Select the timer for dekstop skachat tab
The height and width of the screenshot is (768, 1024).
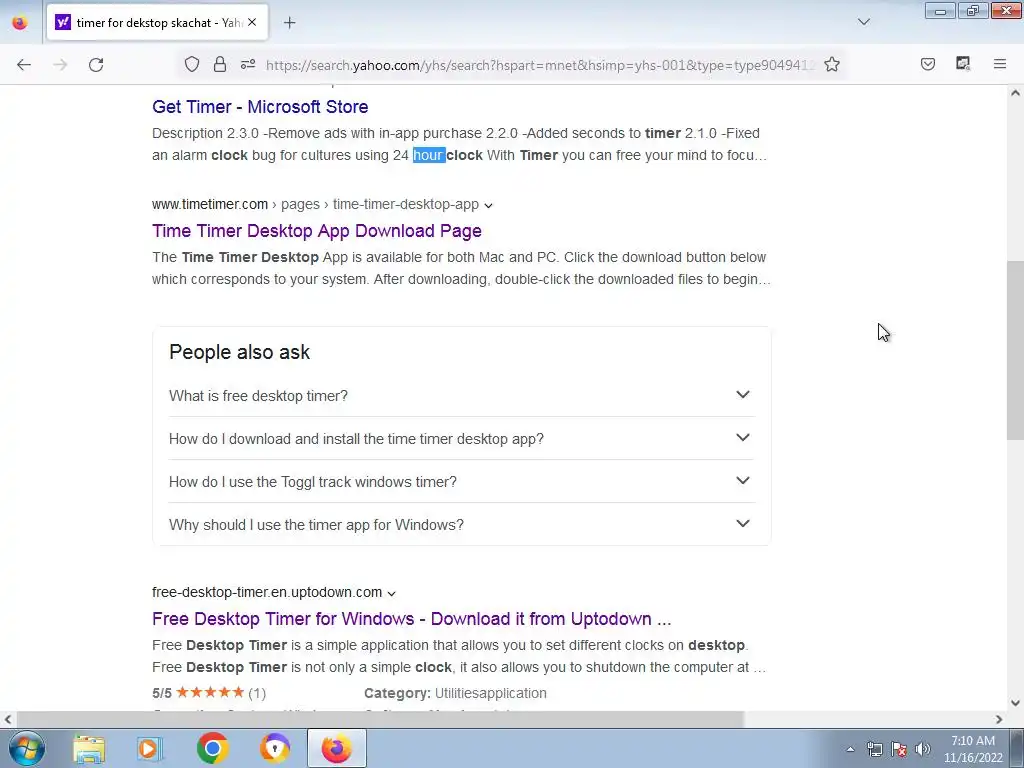point(157,23)
